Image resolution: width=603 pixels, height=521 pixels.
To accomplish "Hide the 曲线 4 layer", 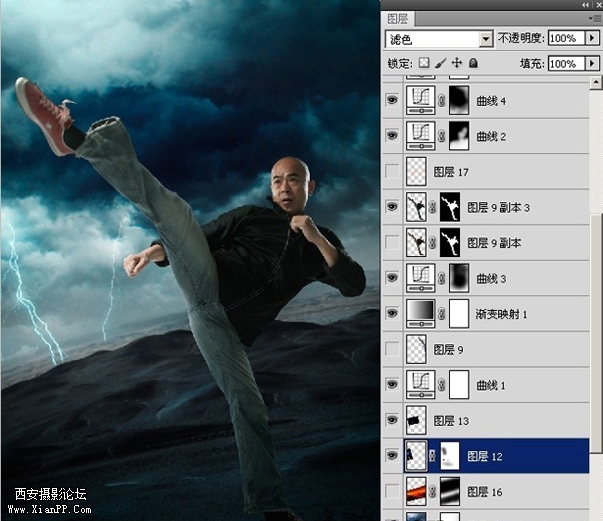I will point(391,100).
